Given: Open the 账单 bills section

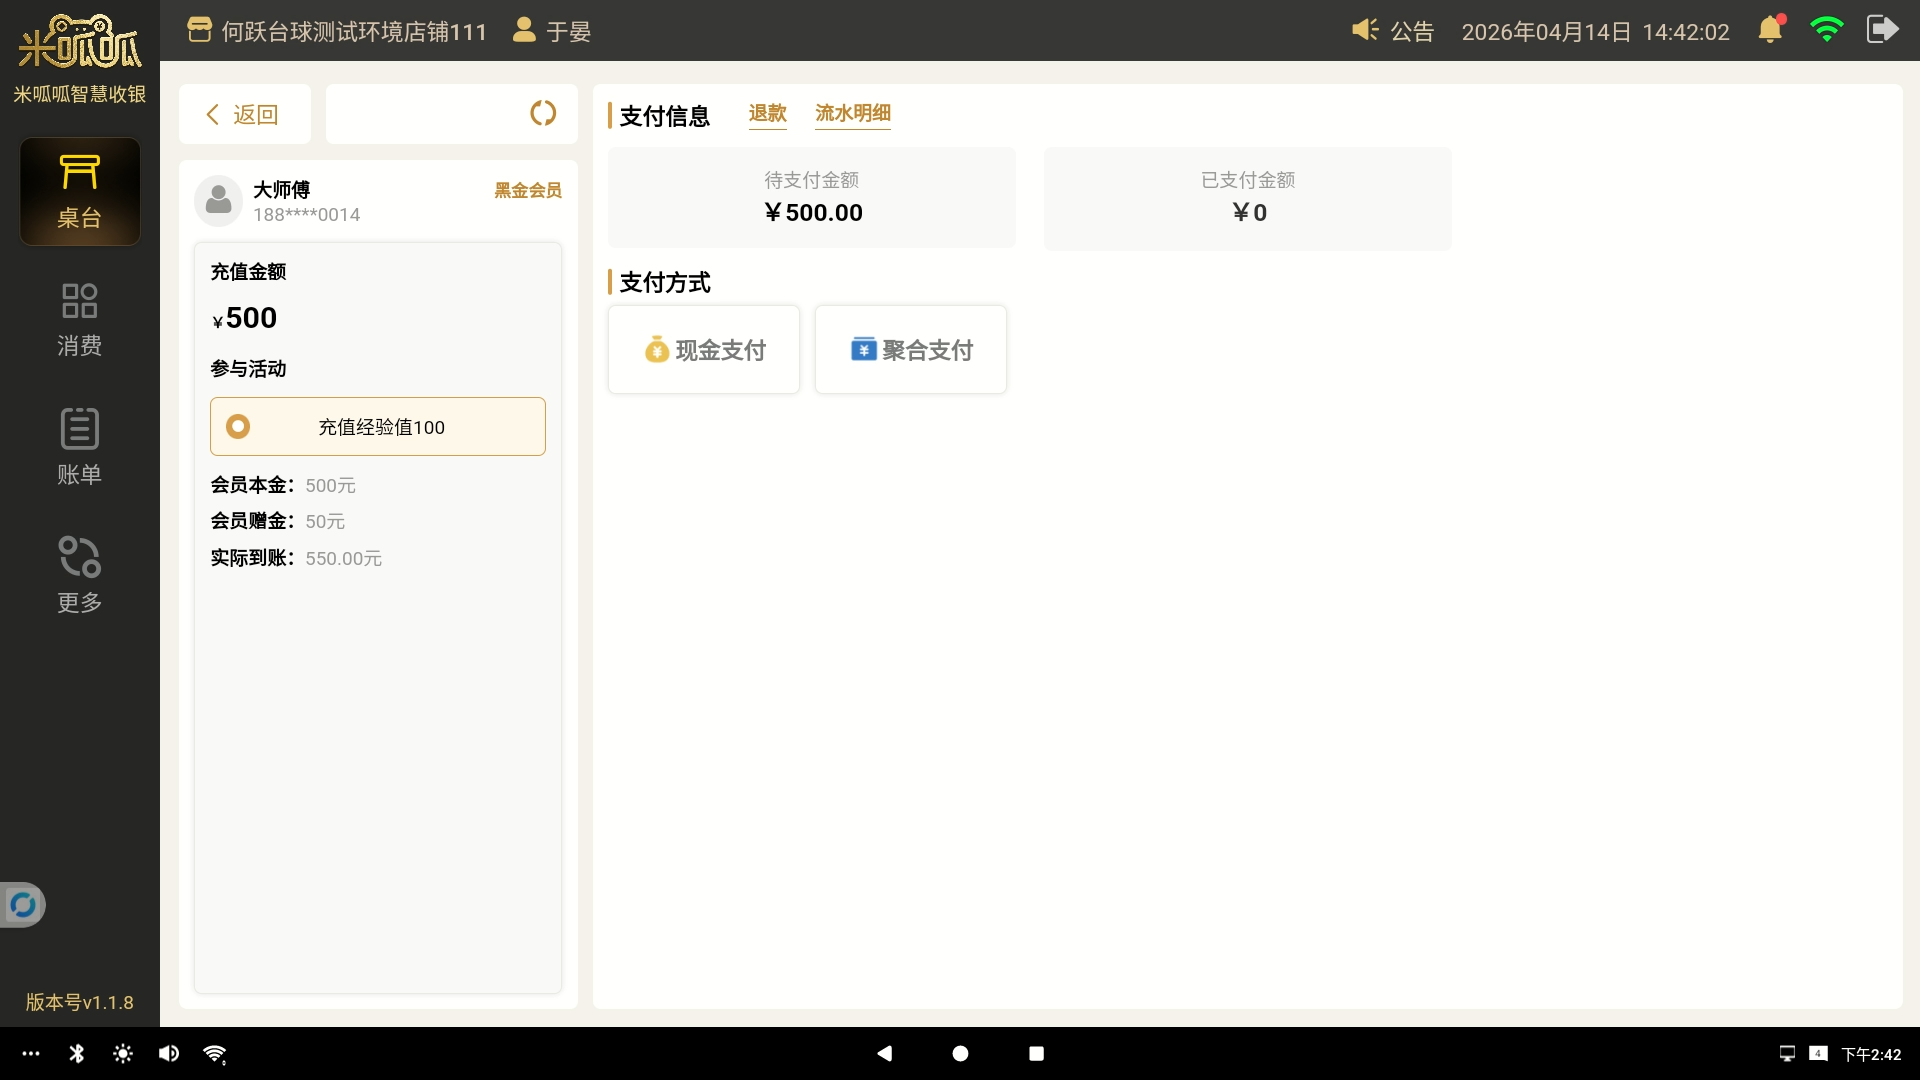Looking at the screenshot, I should (x=79, y=447).
